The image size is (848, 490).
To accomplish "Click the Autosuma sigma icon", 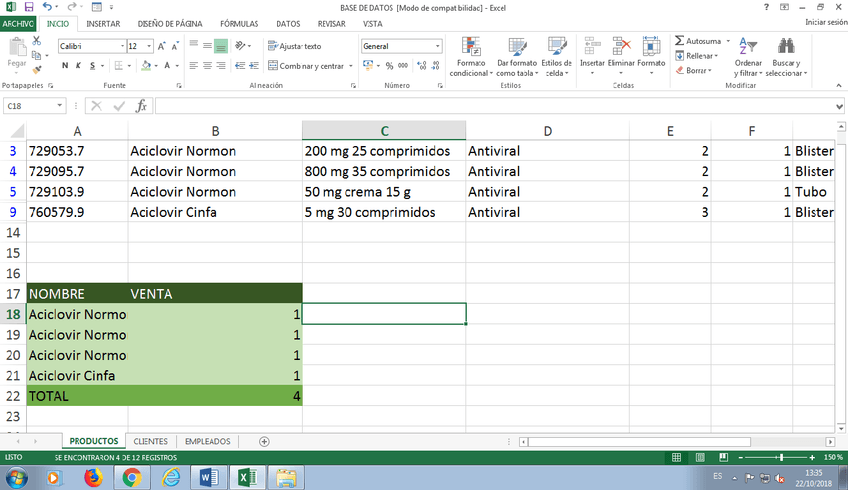I will [x=680, y=41].
